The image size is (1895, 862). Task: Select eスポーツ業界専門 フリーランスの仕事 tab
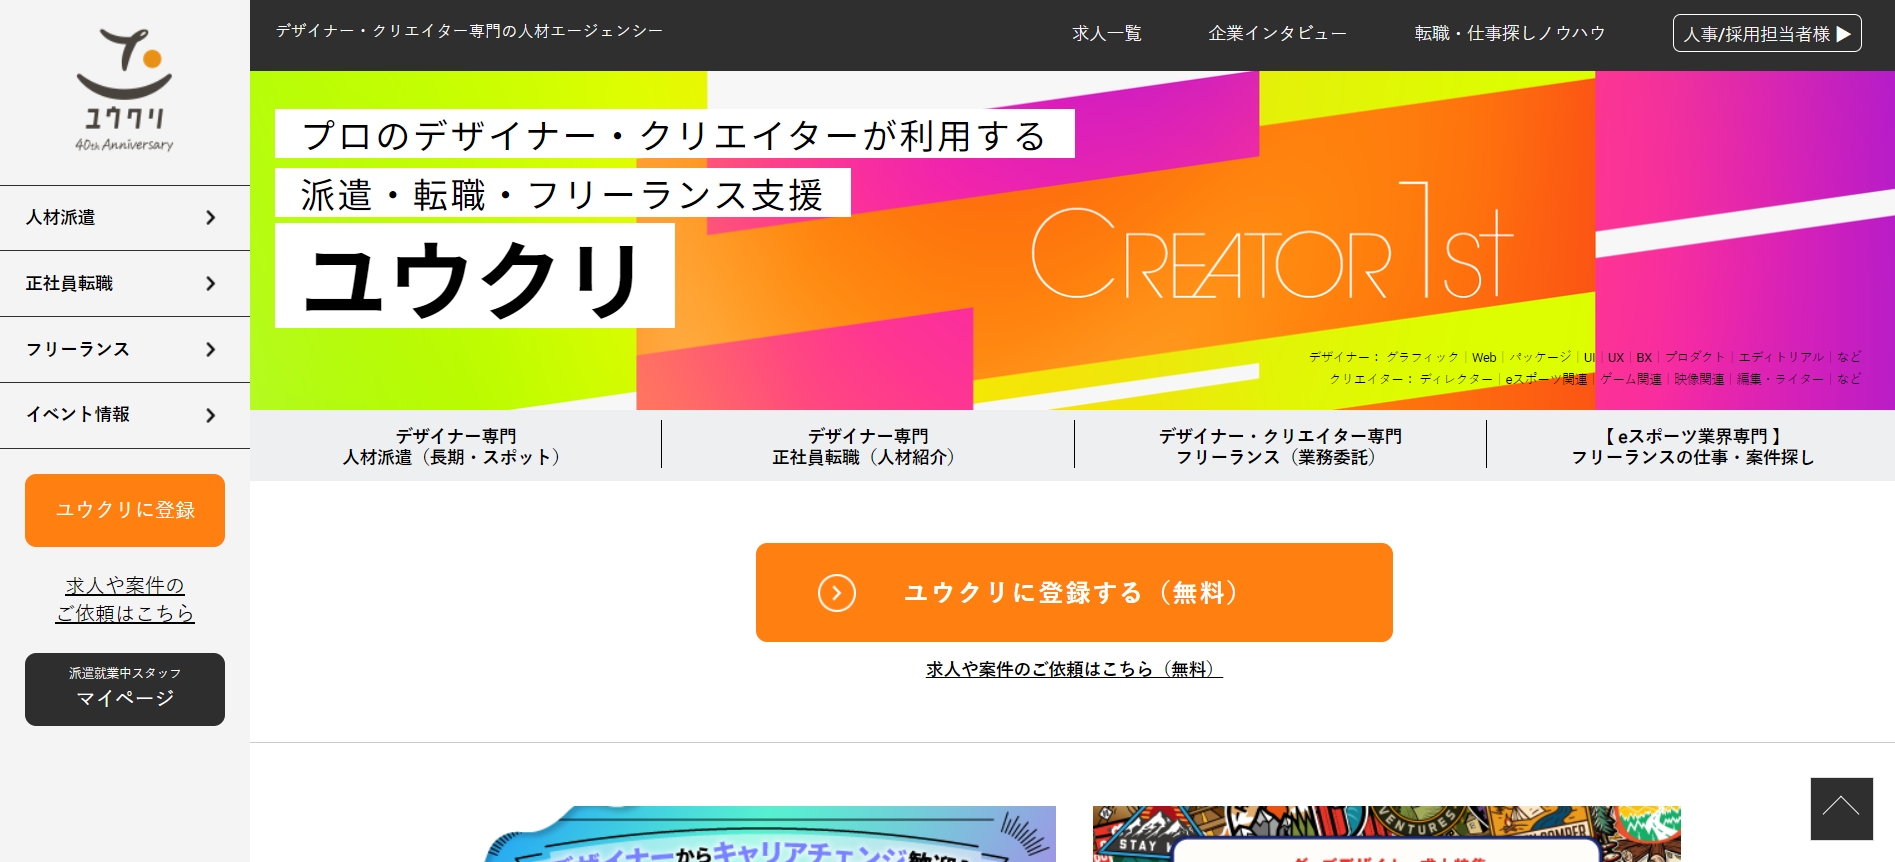click(x=1691, y=446)
